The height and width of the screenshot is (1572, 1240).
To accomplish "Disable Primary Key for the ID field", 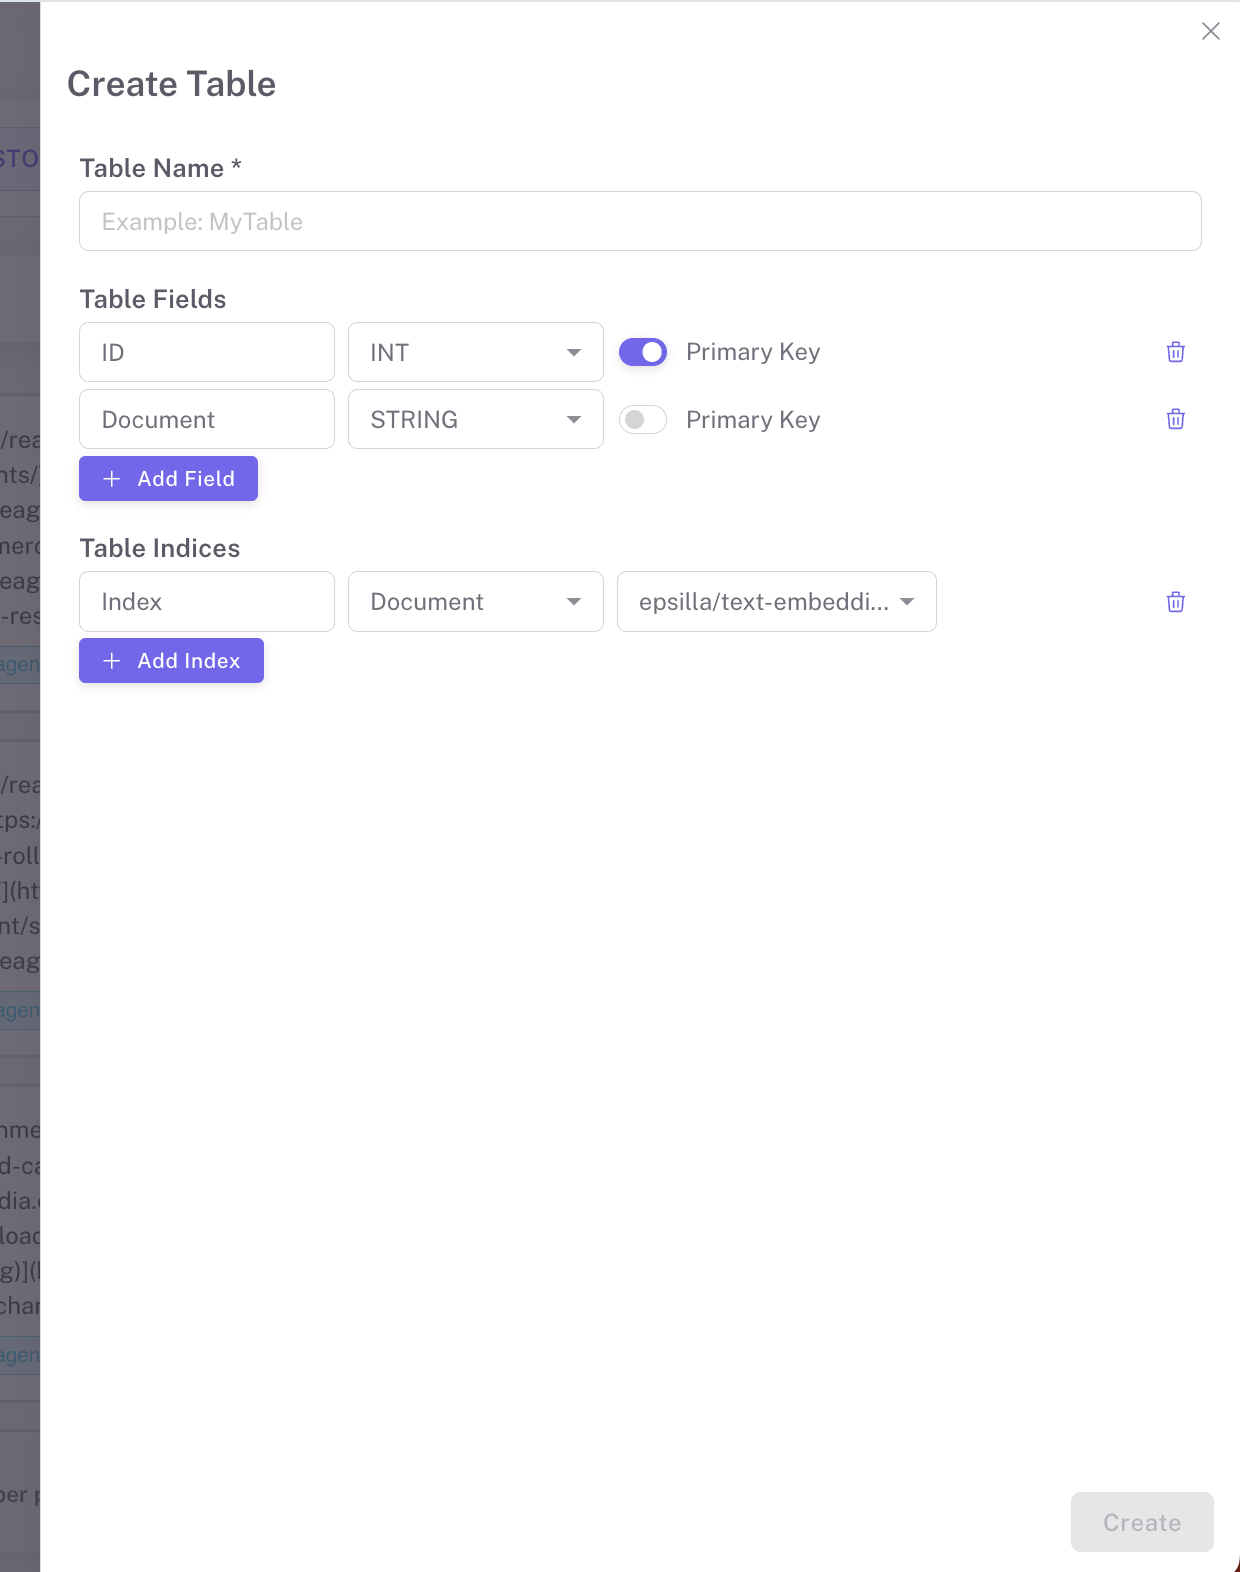I will [643, 352].
